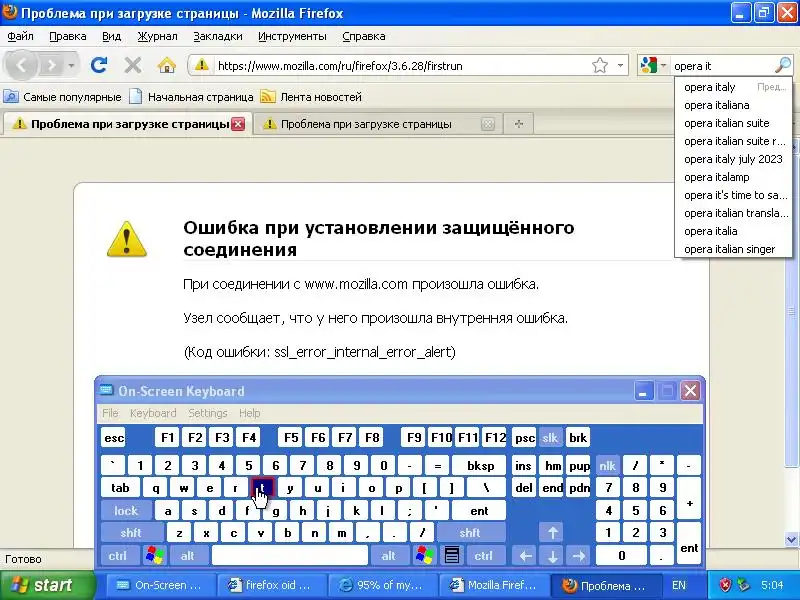Toggle the right ctrl key
Screen dimensions: 800x600
coord(484,556)
